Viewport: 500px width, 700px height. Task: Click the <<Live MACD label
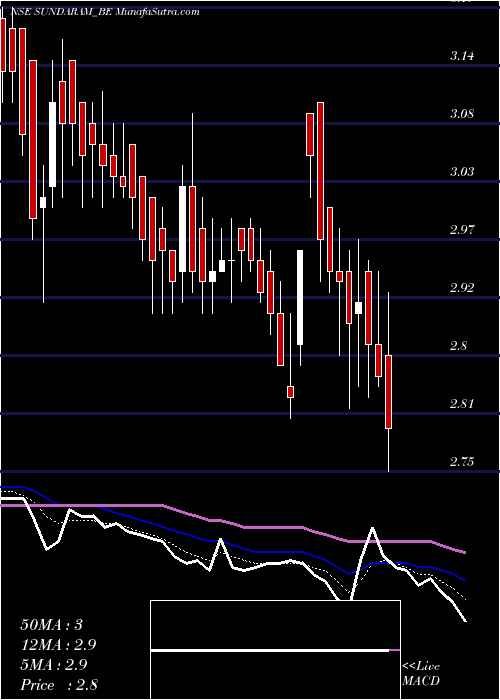tap(421, 674)
